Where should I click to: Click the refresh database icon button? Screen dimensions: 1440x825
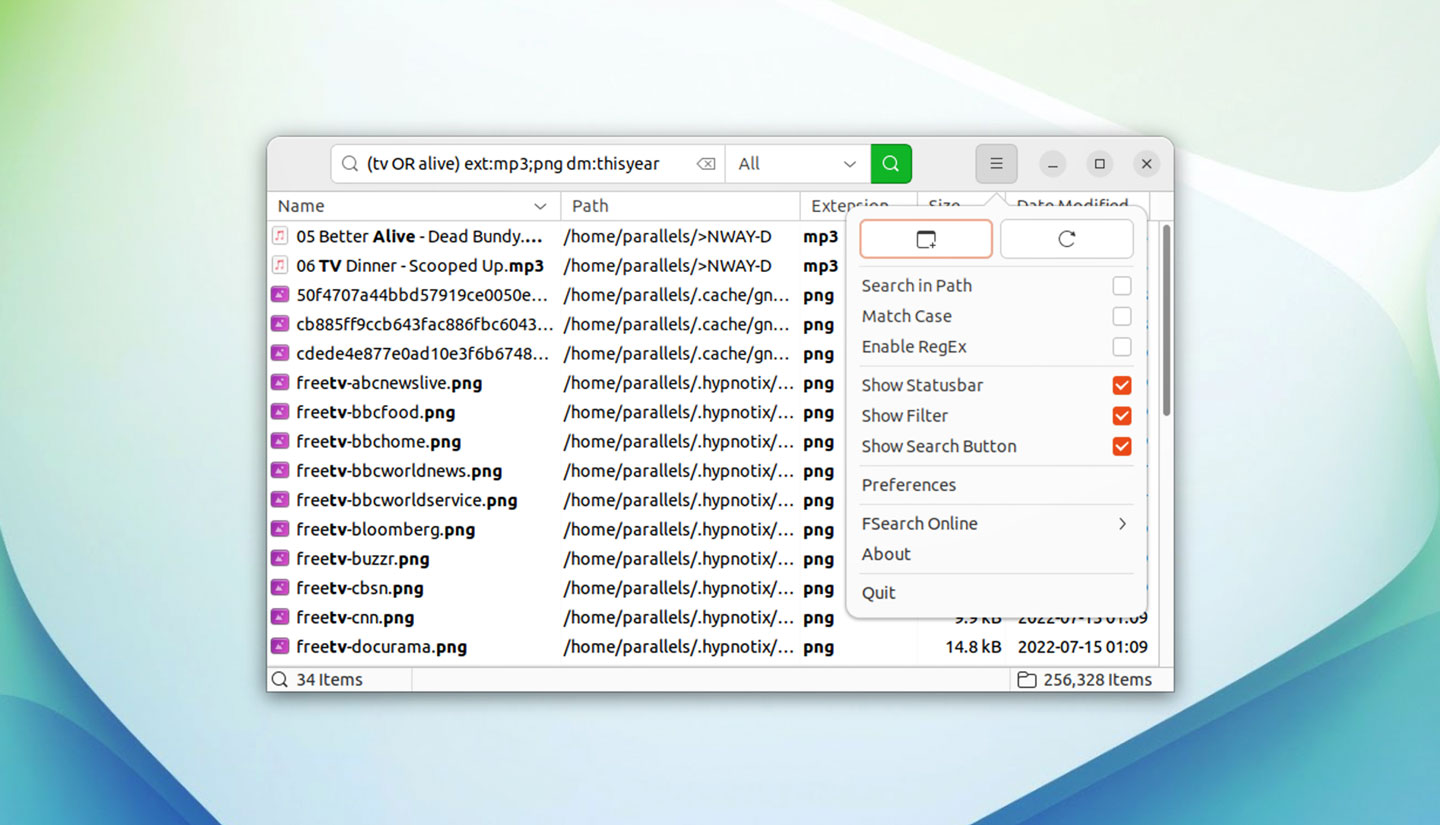pos(1066,239)
